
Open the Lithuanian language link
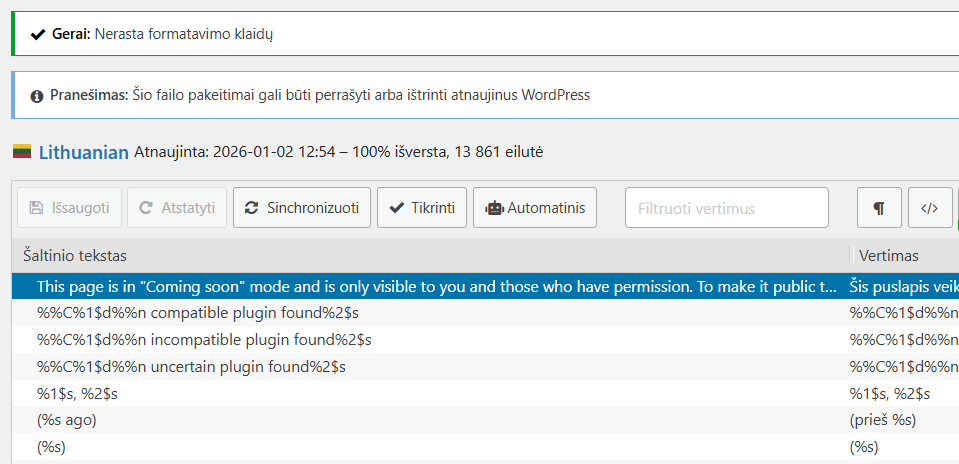[x=84, y=152]
